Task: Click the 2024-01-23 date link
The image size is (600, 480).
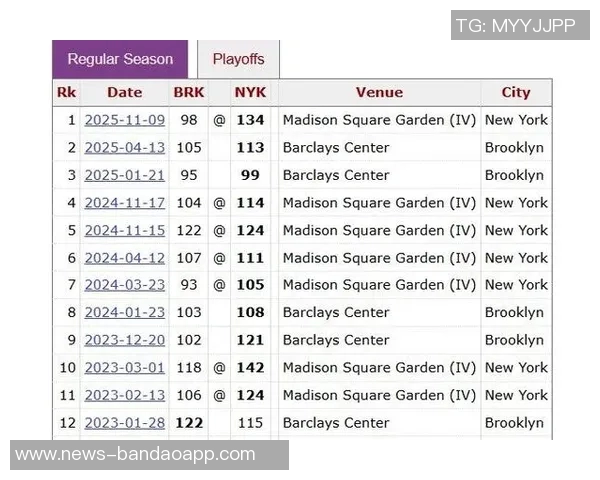Action: 124,313
